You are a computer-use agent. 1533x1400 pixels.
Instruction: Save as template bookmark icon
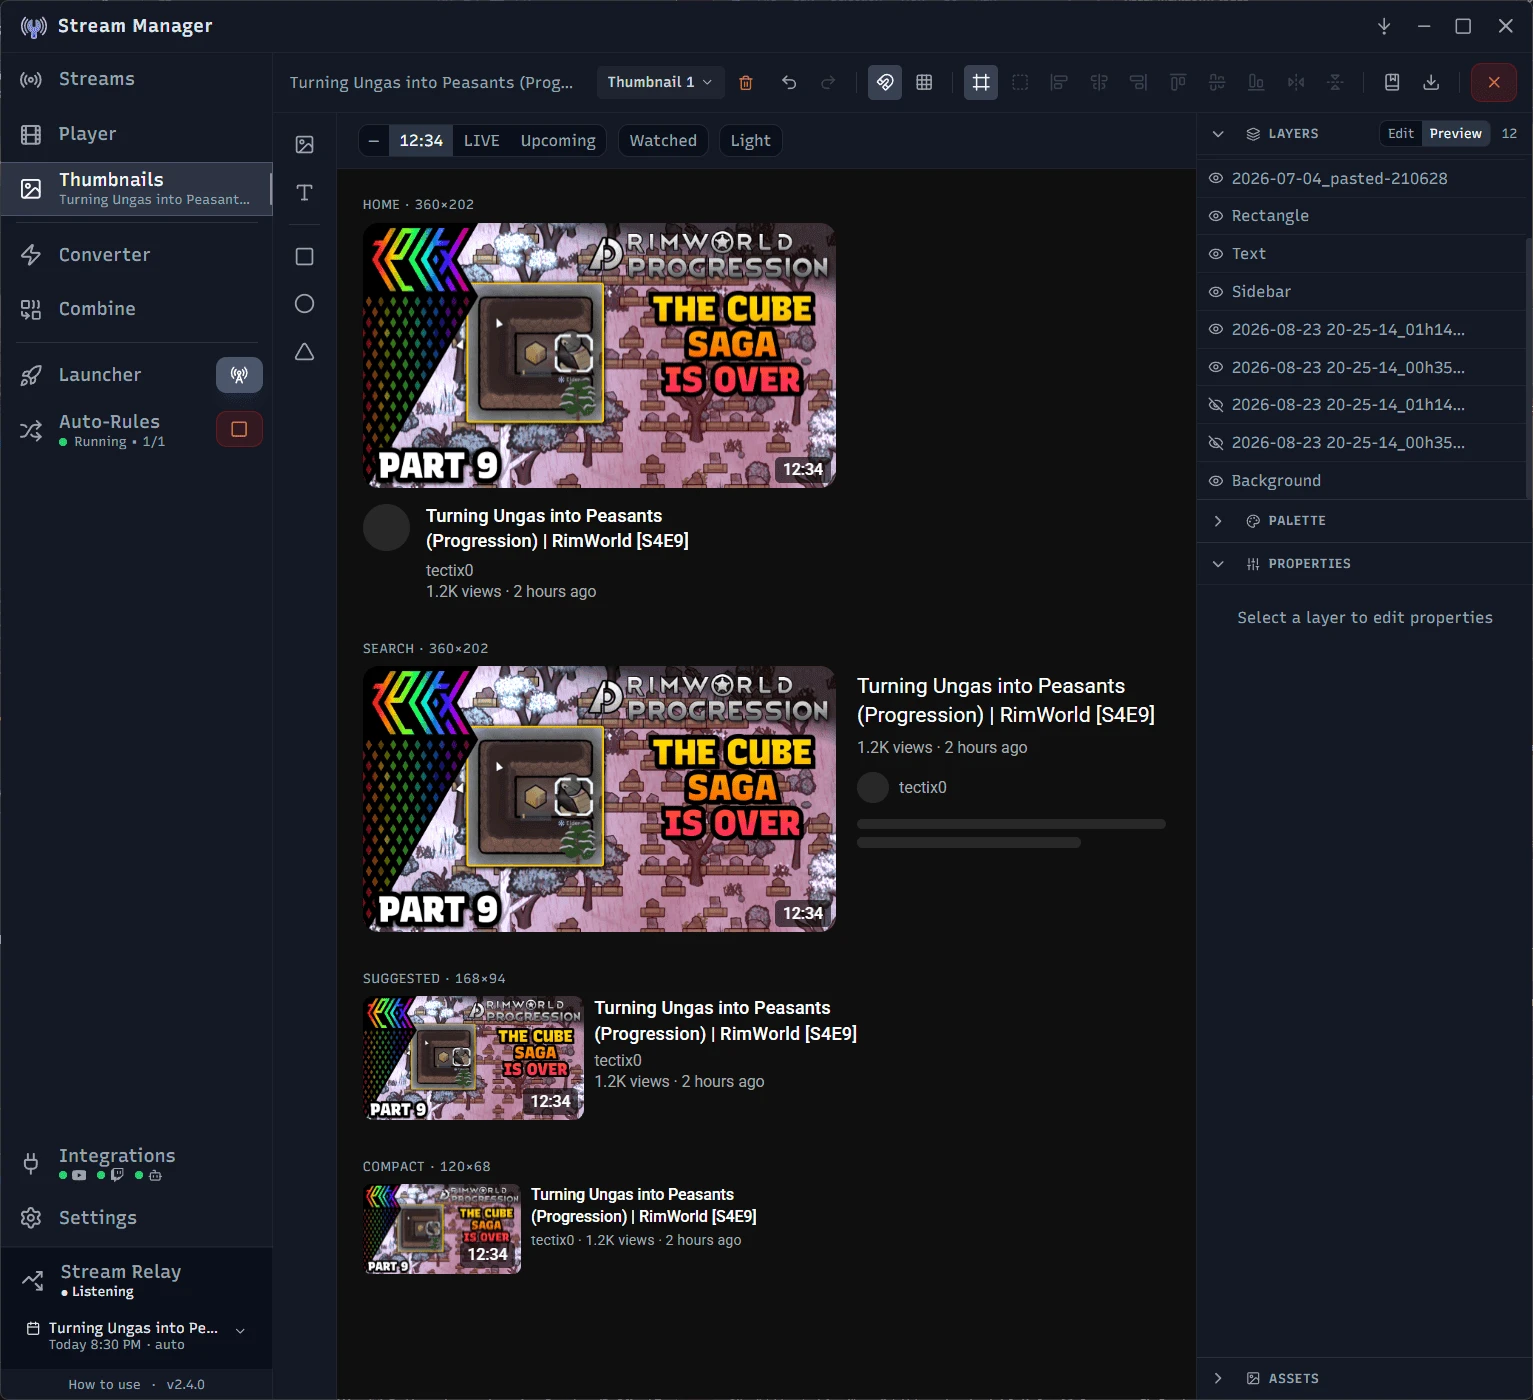[1392, 82]
